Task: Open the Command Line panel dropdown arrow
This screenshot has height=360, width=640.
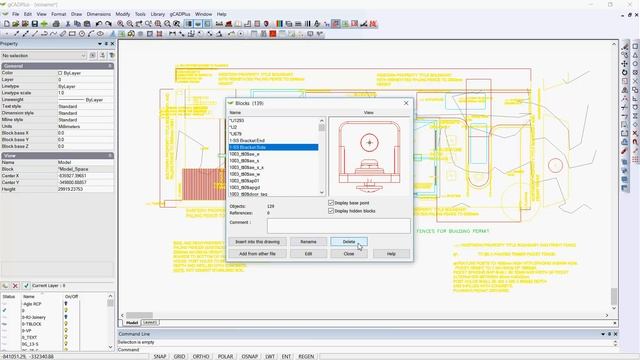Action: pos(603,334)
